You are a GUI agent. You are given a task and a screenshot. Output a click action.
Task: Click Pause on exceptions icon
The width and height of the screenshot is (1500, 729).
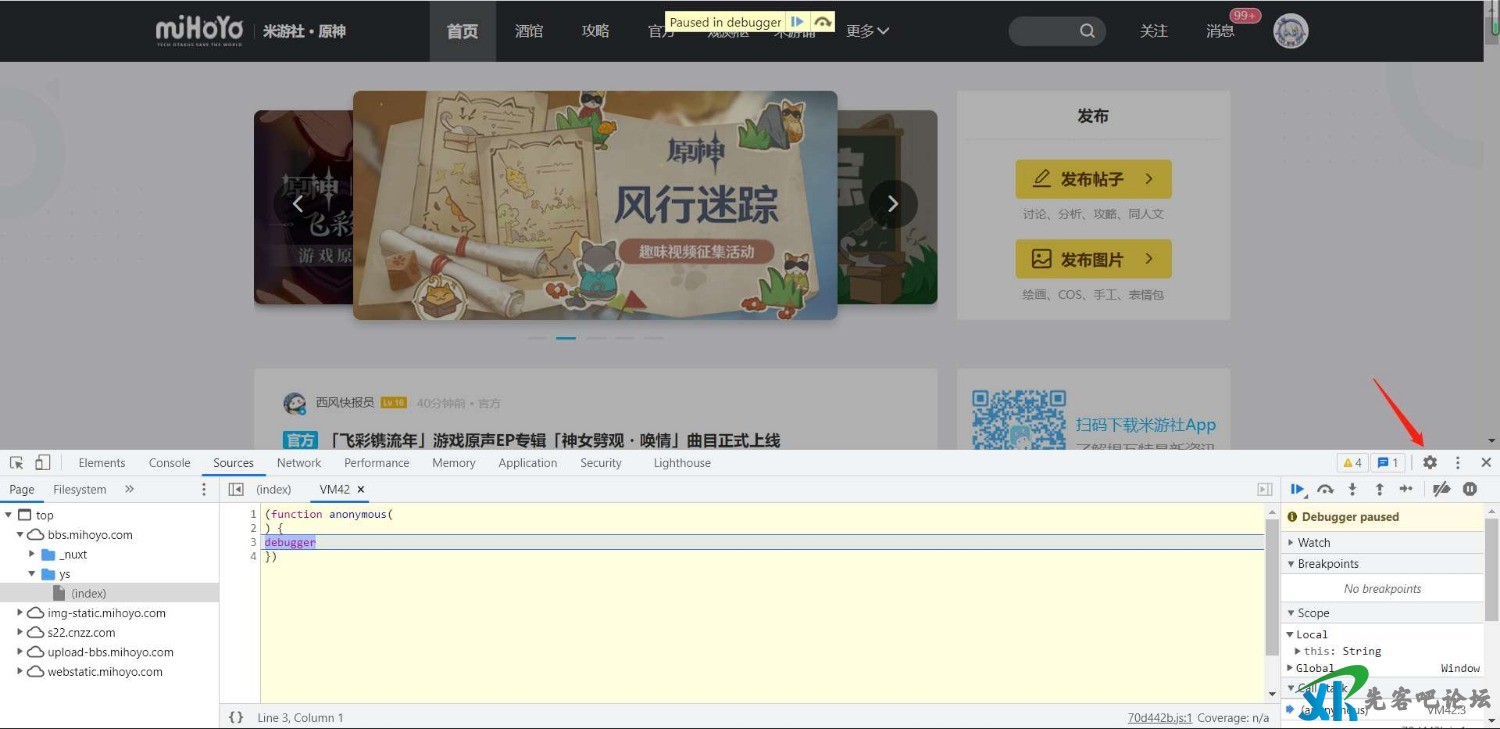tap(1470, 489)
